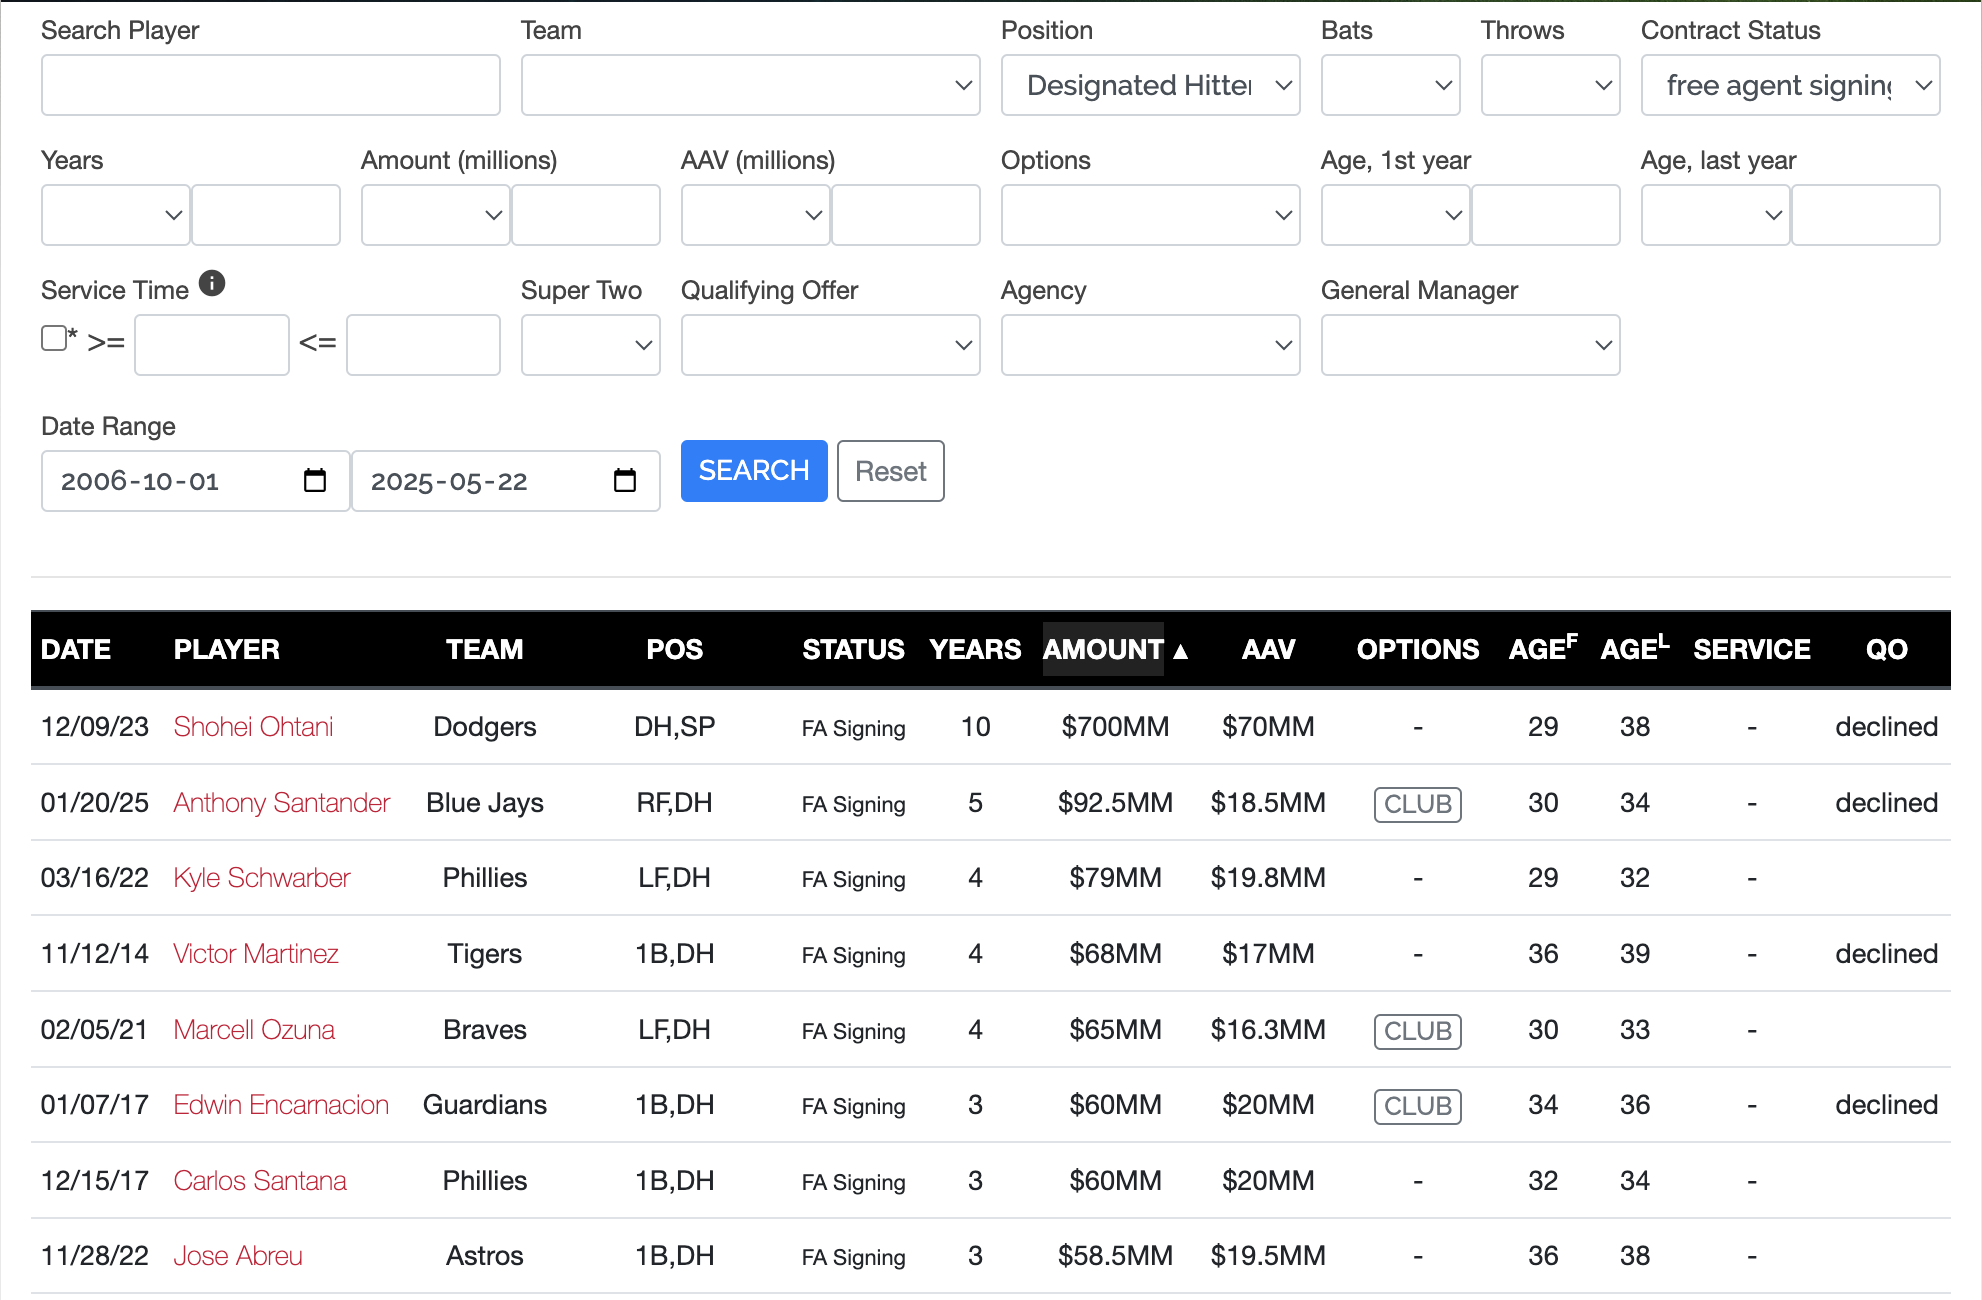Click Dodgers team cell
The height and width of the screenshot is (1300, 1982).
click(x=485, y=727)
